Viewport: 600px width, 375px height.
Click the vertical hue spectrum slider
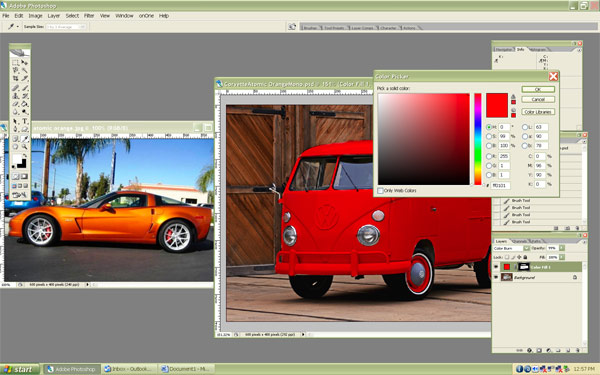point(478,139)
